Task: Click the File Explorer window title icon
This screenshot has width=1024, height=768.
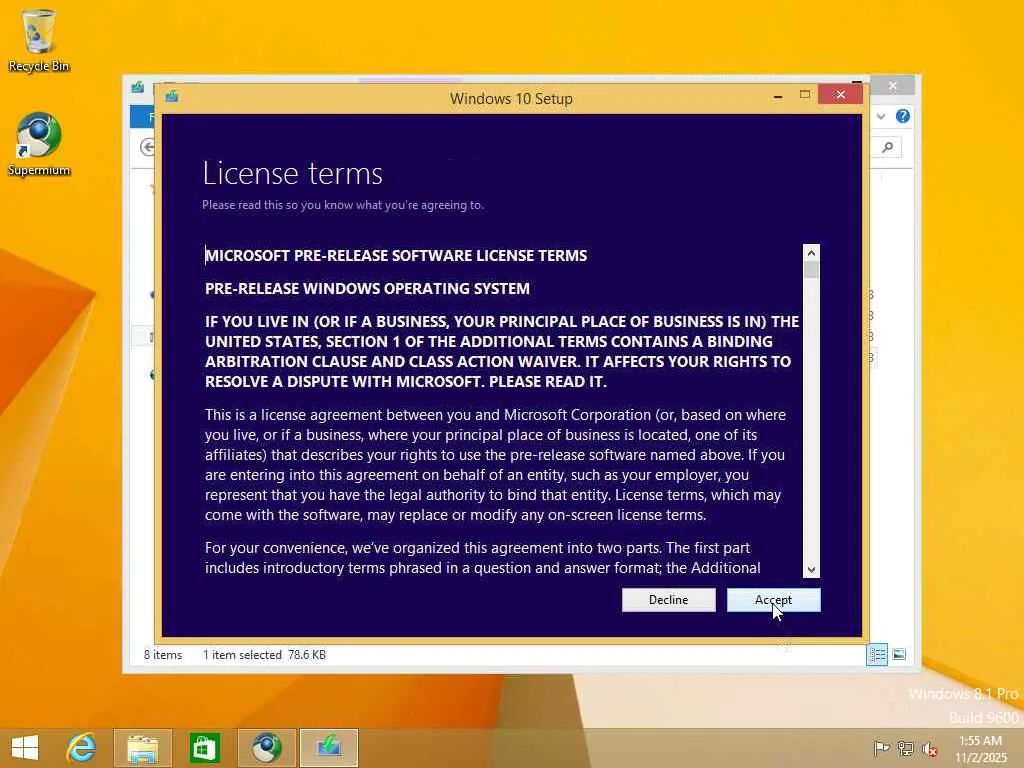Action: (x=138, y=87)
